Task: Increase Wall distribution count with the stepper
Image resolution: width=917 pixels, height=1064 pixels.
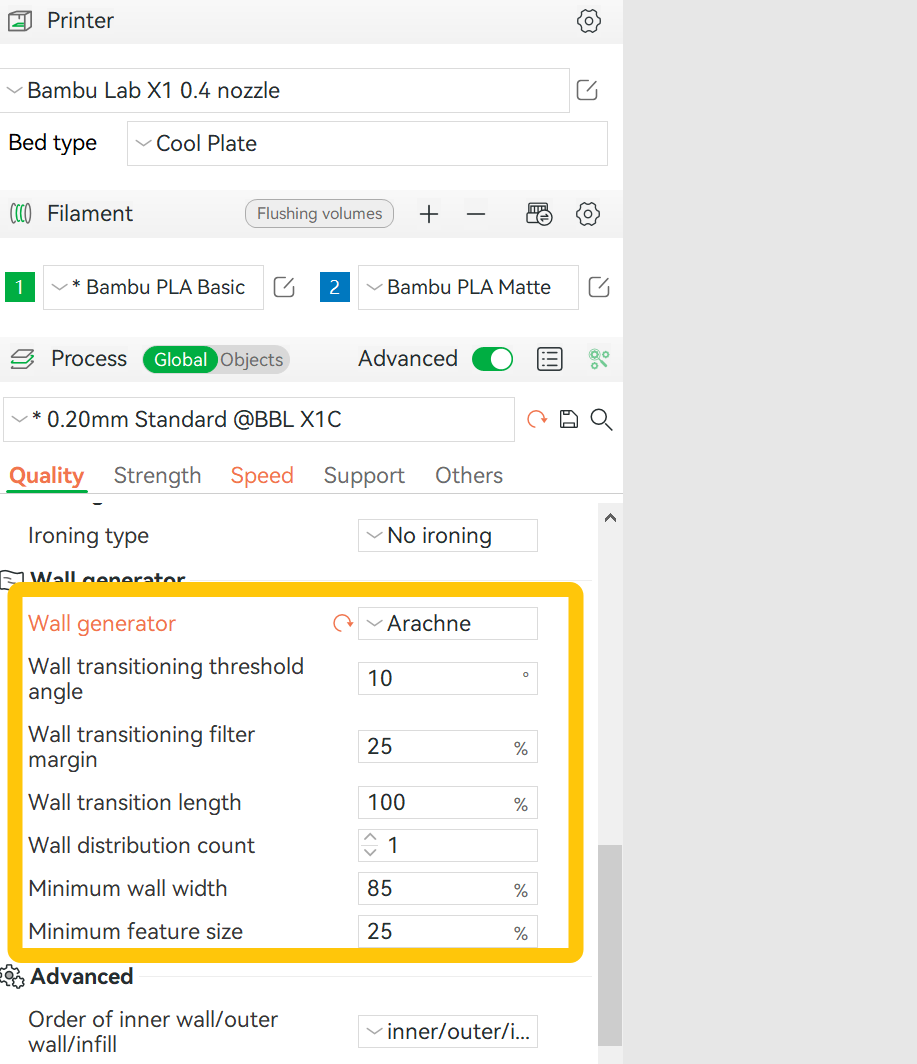Action: (x=369, y=839)
